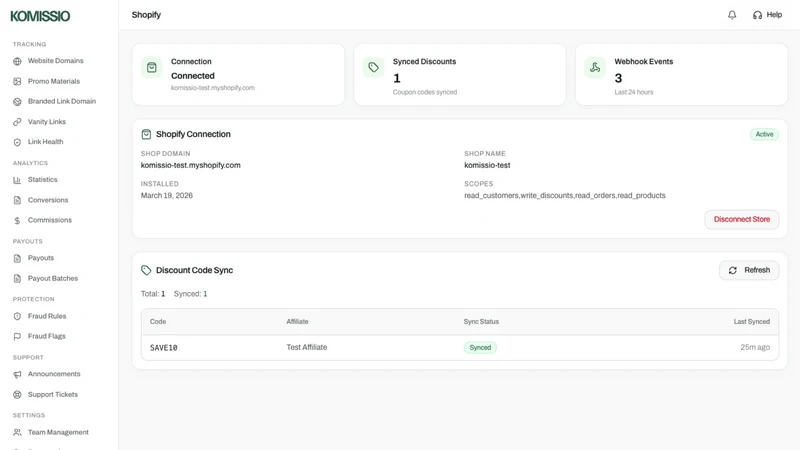Click the Commissions dollar icon

click(x=17, y=220)
